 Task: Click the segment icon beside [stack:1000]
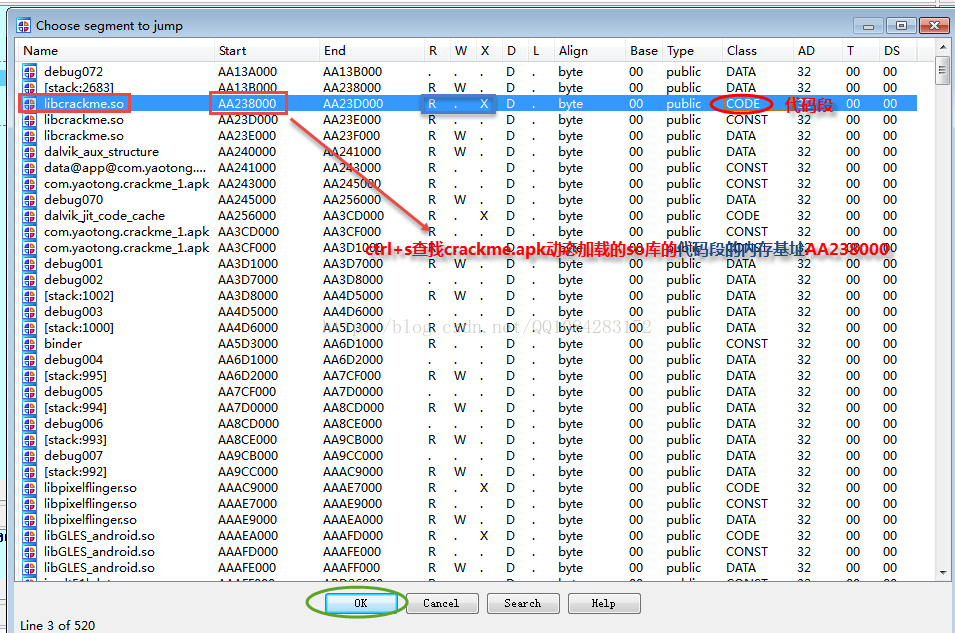(x=29, y=328)
